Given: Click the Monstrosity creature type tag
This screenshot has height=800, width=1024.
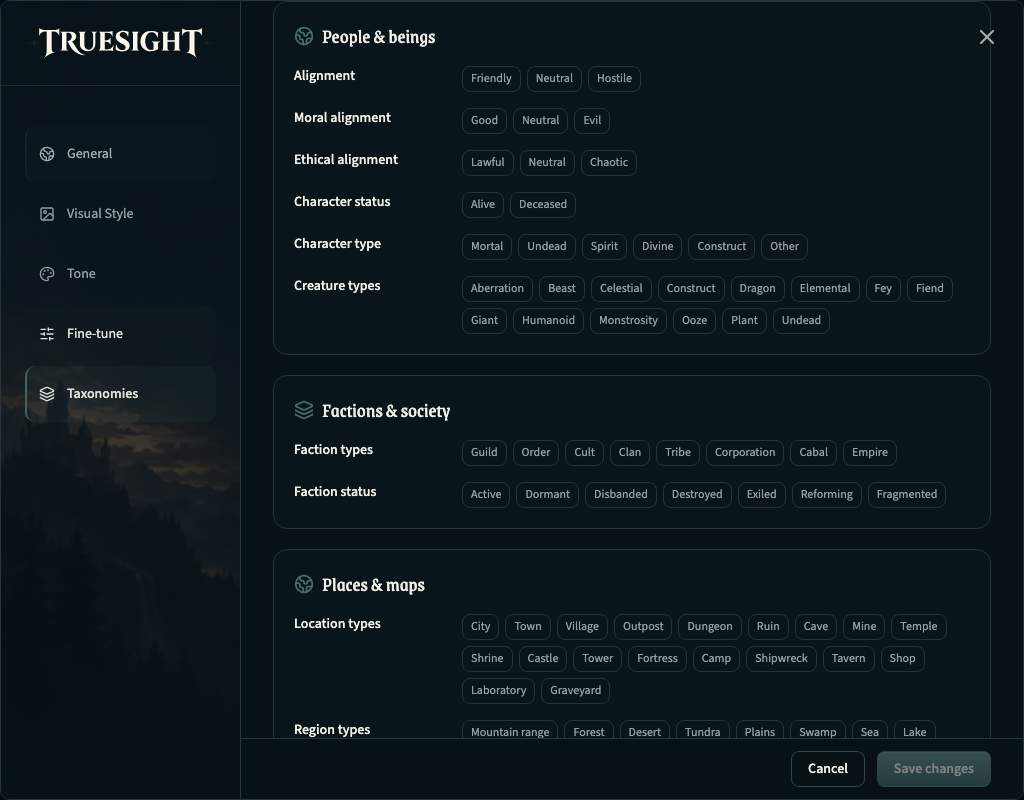Looking at the screenshot, I should coord(628,321).
